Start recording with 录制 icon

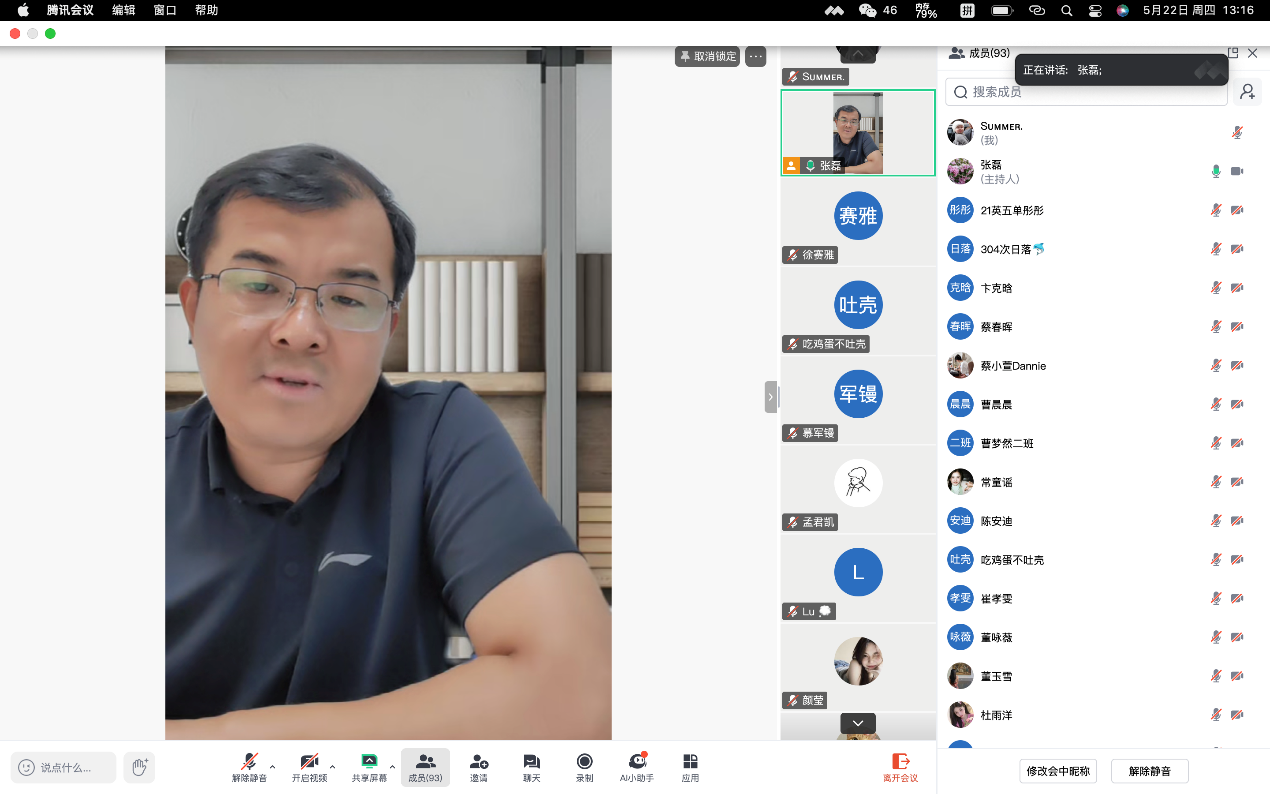584,766
